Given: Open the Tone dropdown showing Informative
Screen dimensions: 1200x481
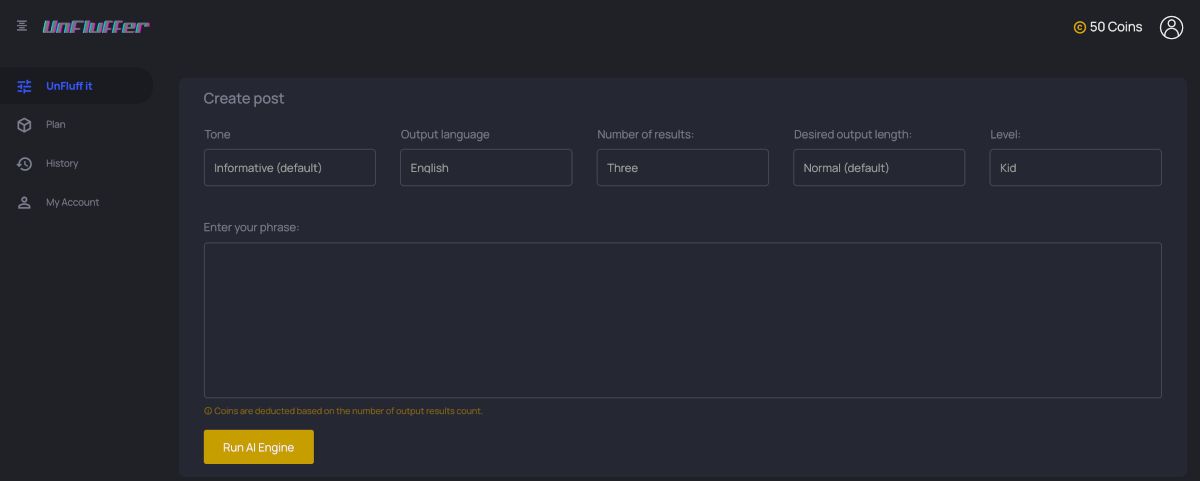Looking at the screenshot, I should (x=289, y=168).
